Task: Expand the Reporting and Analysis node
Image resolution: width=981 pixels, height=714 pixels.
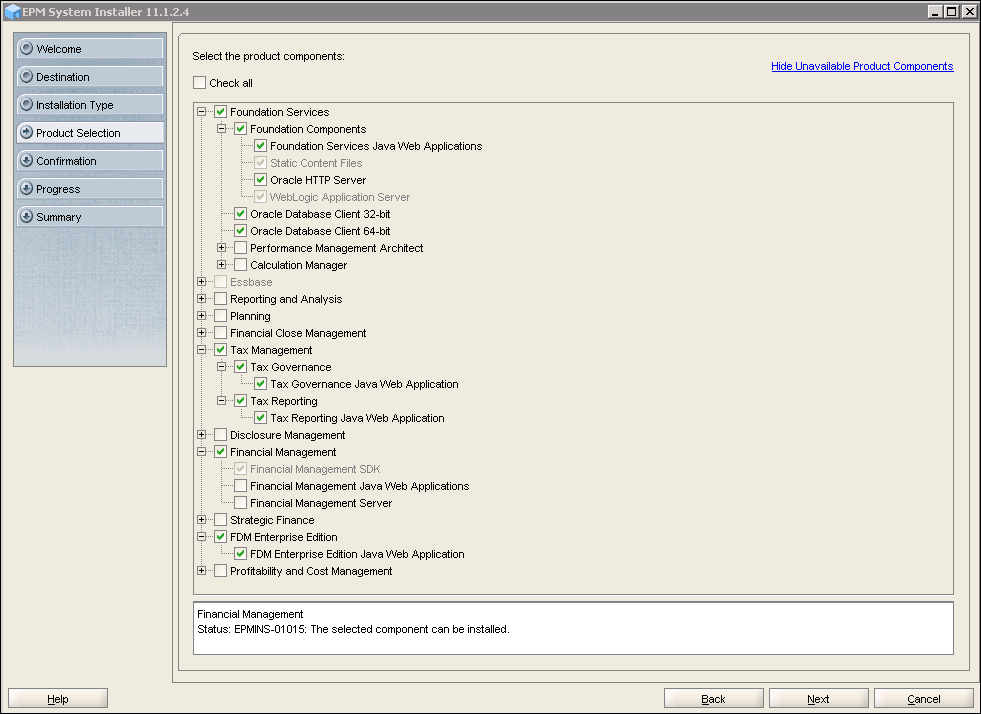Action: (201, 298)
